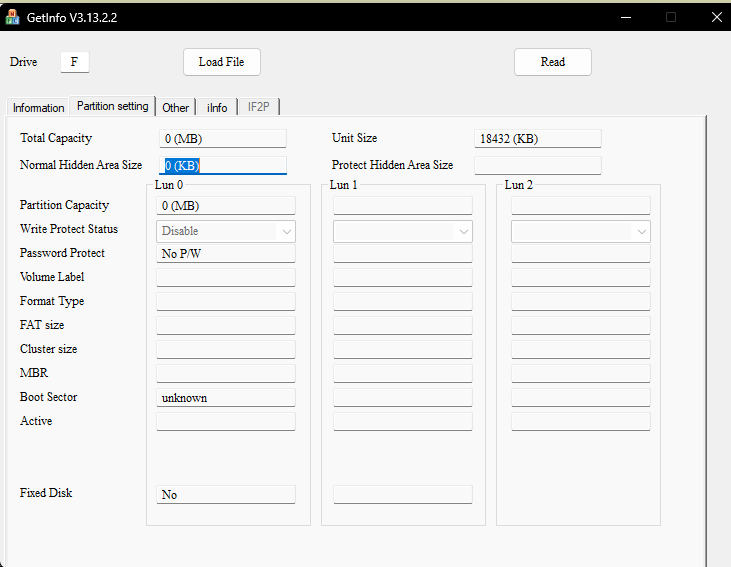
Task: Click the Protect Hidden Area Size field
Action: (538, 166)
